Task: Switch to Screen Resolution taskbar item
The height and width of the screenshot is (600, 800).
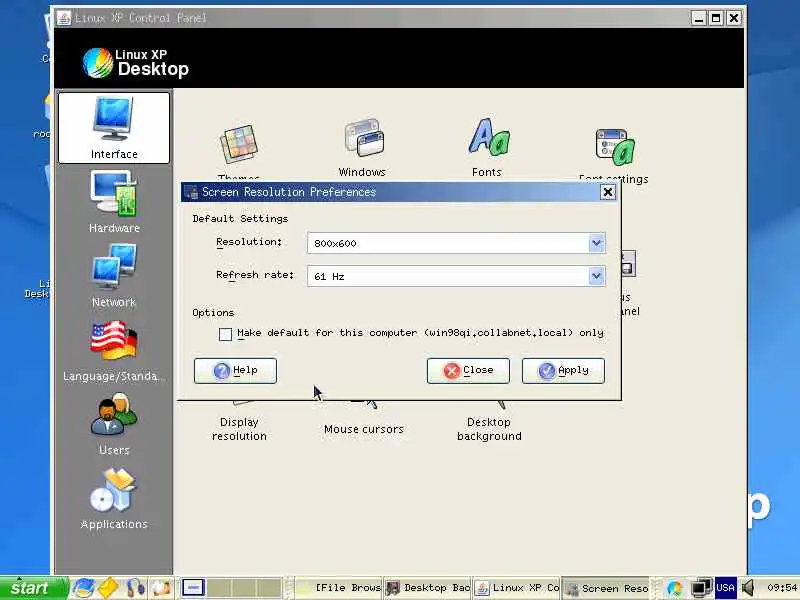Action: (x=606, y=588)
